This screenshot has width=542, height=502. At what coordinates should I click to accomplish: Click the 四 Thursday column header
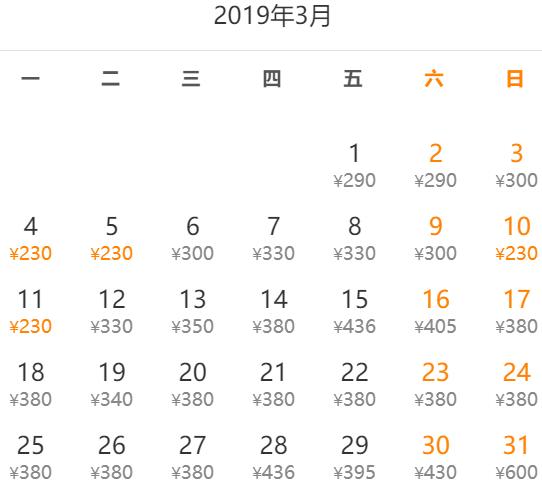tap(272, 78)
